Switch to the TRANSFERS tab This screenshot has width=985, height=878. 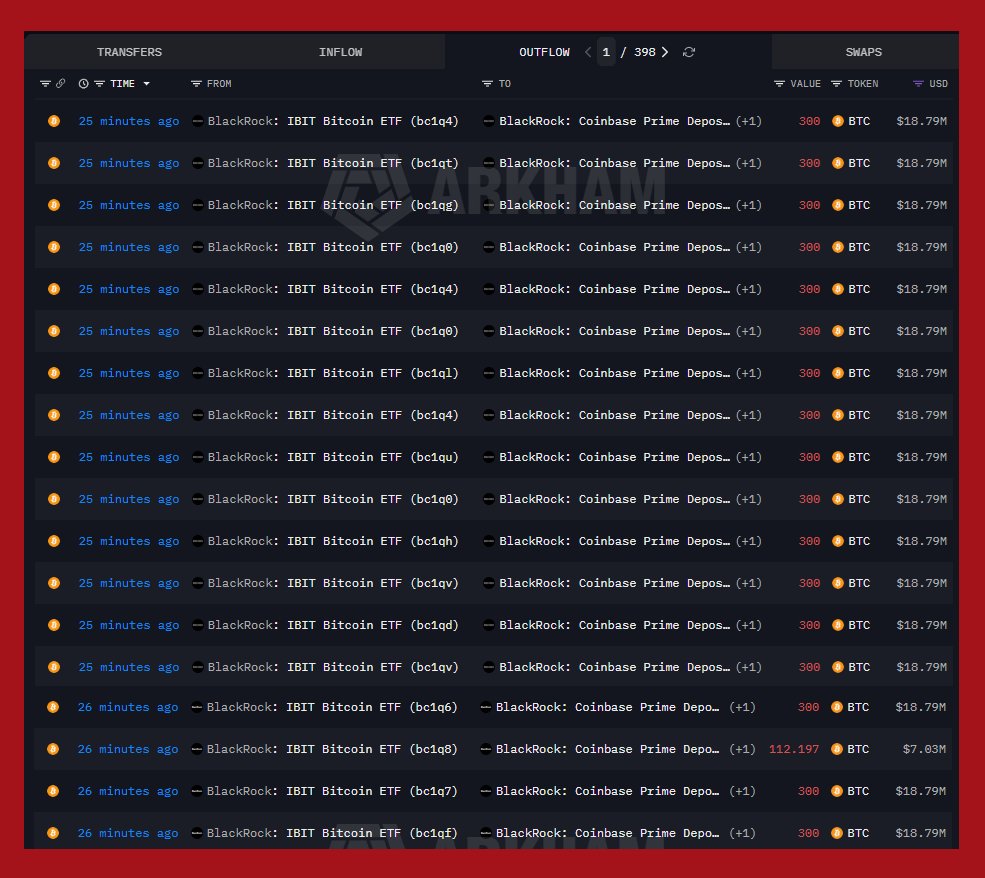click(129, 52)
